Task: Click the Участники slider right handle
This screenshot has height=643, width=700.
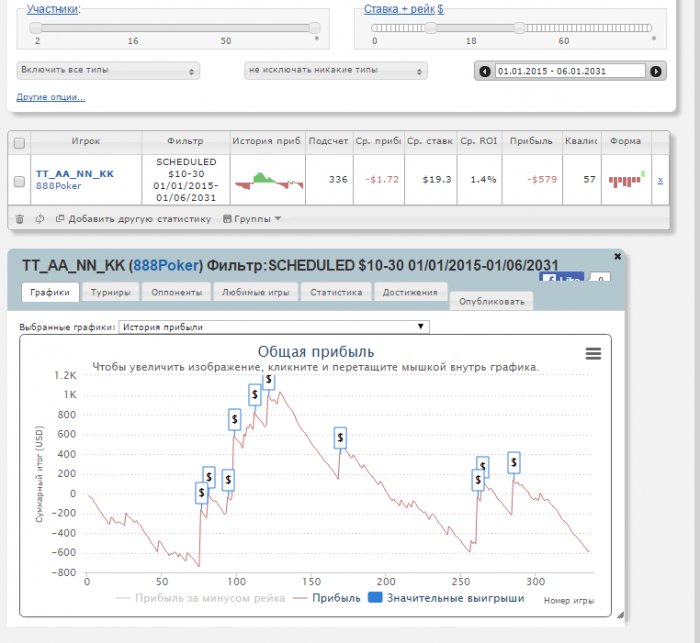Action: coord(314,28)
